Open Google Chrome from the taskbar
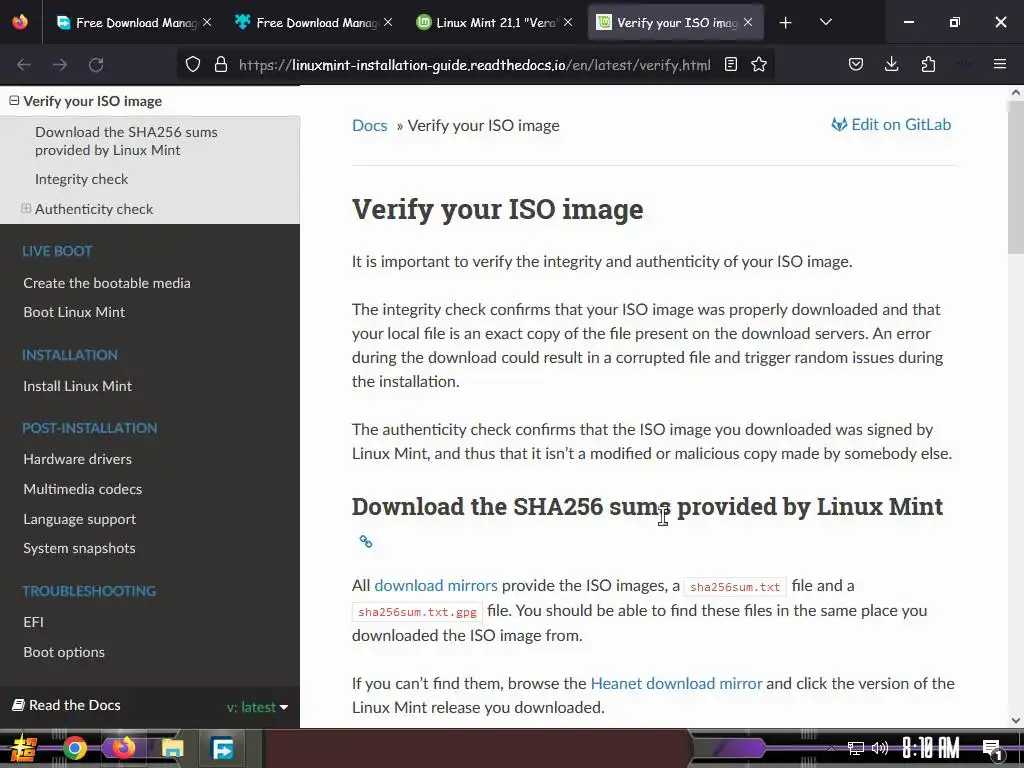The height and width of the screenshot is (768, 1024). click(x=74, y=748)
